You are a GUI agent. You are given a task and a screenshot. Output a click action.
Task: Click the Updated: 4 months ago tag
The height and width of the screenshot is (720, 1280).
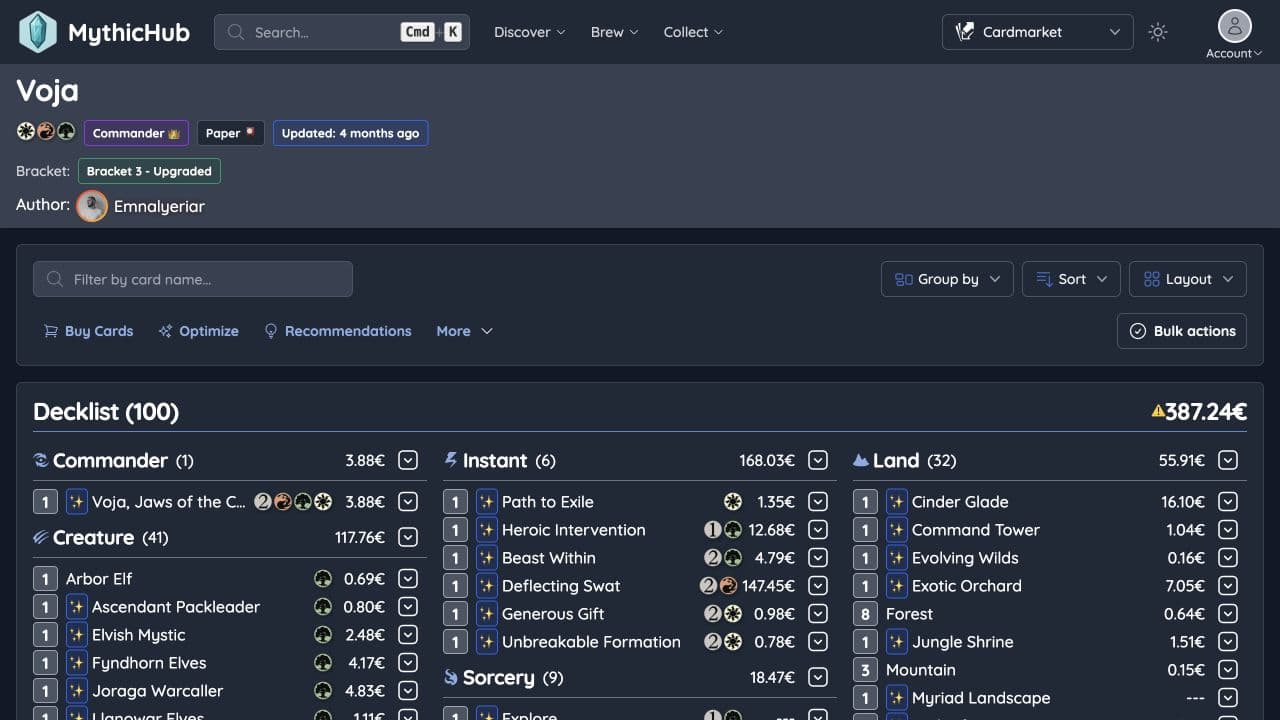[x=350, y=133]
